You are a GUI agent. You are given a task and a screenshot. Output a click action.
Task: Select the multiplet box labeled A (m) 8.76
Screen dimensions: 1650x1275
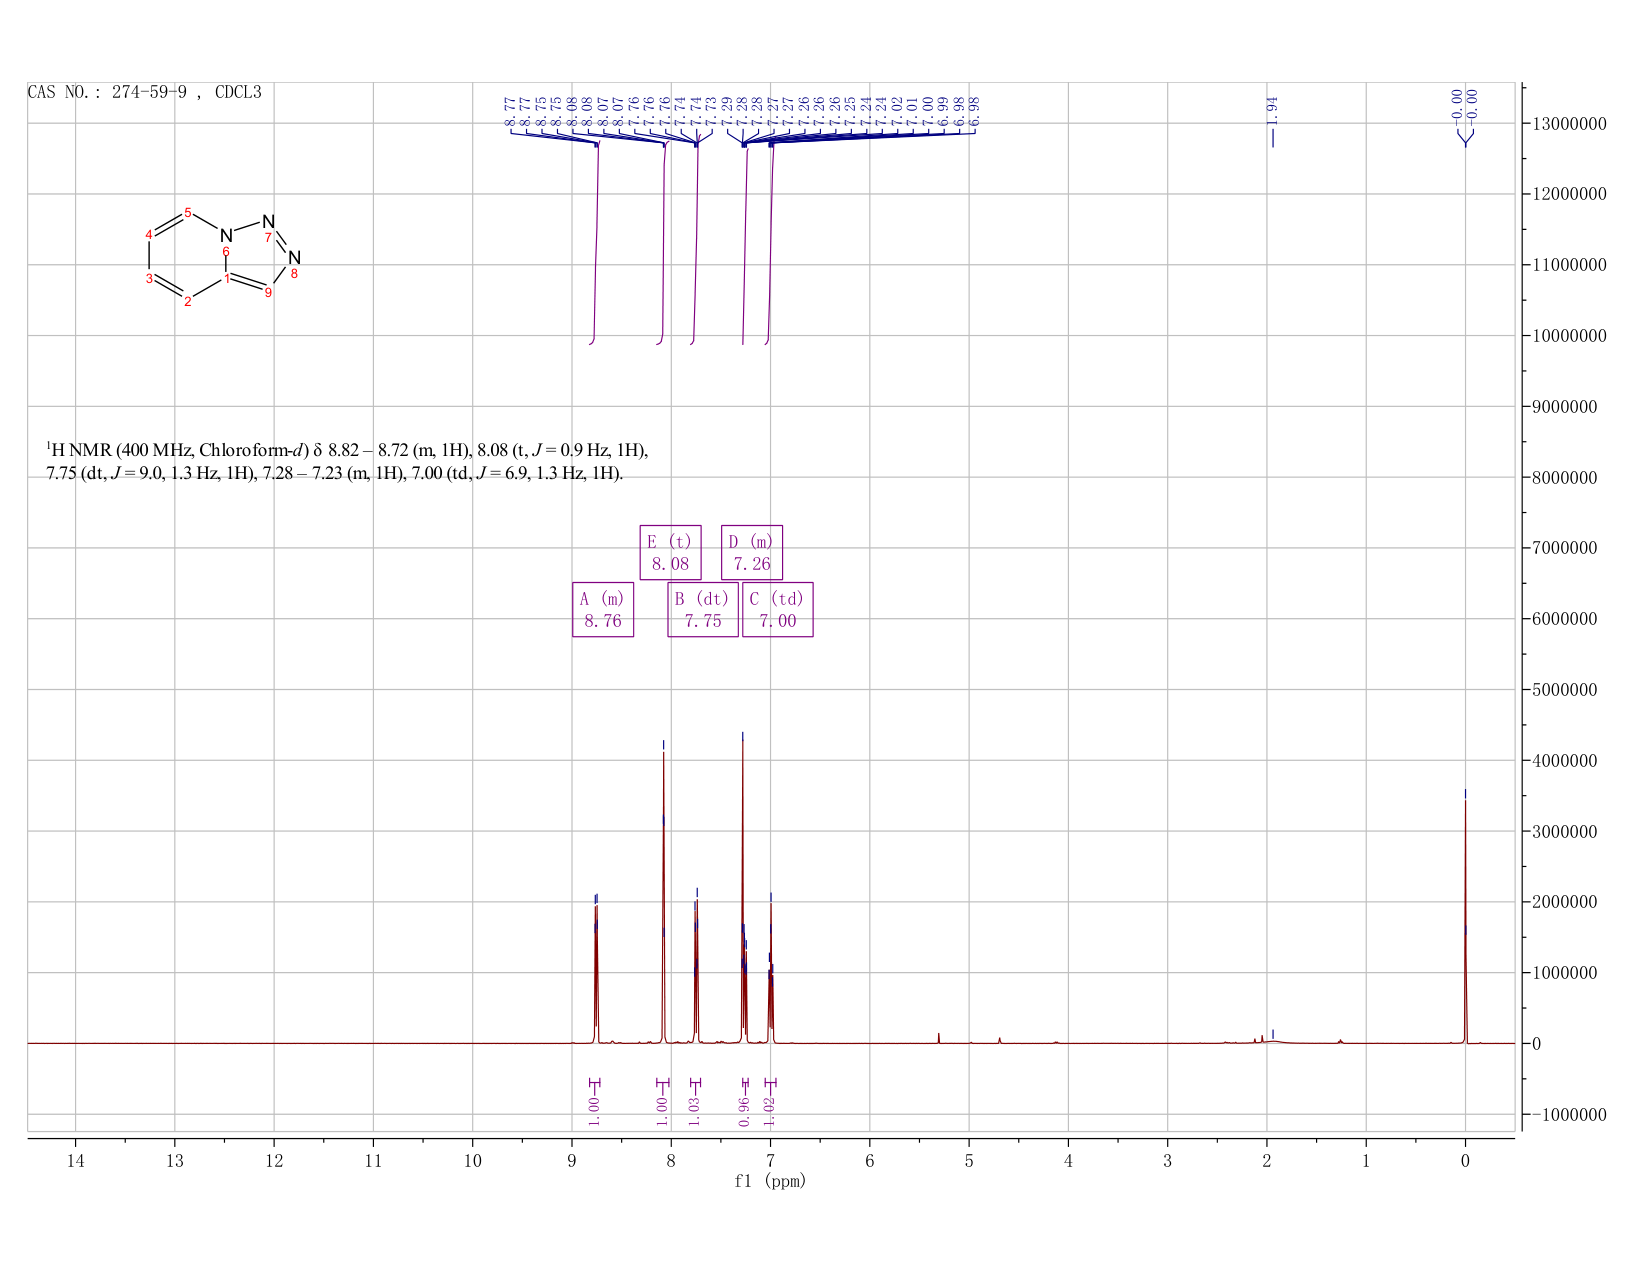[603, 609]
